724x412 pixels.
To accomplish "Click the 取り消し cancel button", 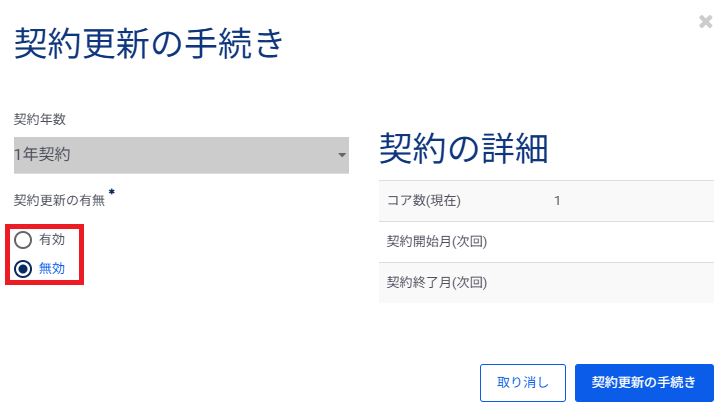I will click(523, 382).
